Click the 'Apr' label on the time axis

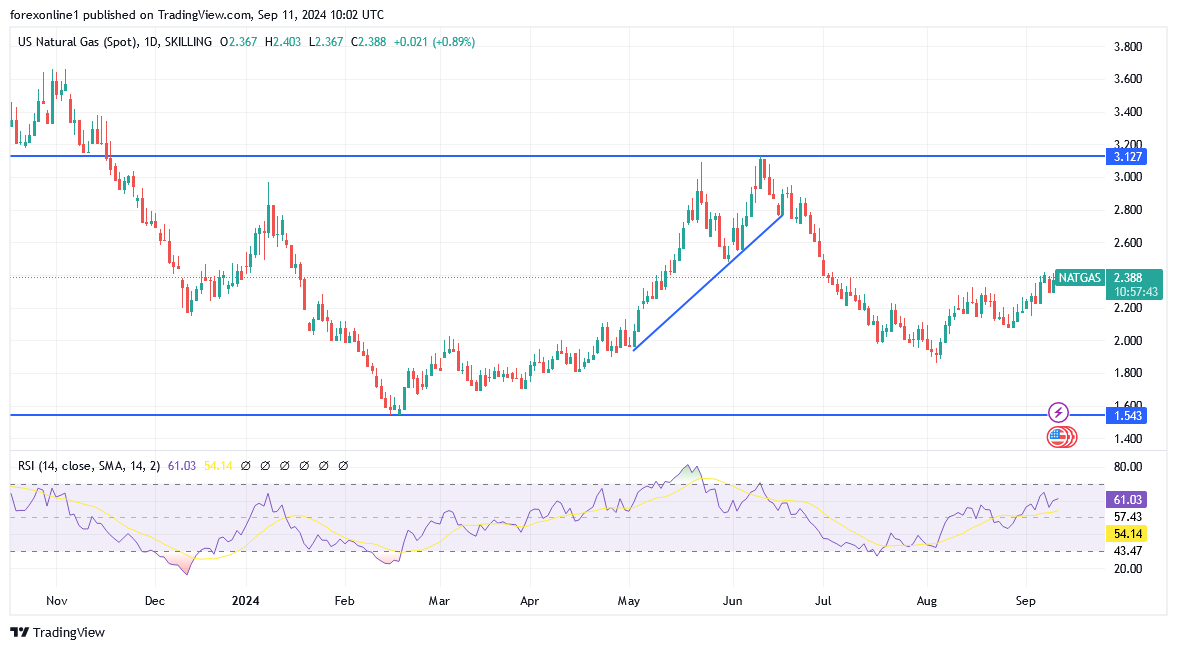pyautogui.click(x=530, y=600)
